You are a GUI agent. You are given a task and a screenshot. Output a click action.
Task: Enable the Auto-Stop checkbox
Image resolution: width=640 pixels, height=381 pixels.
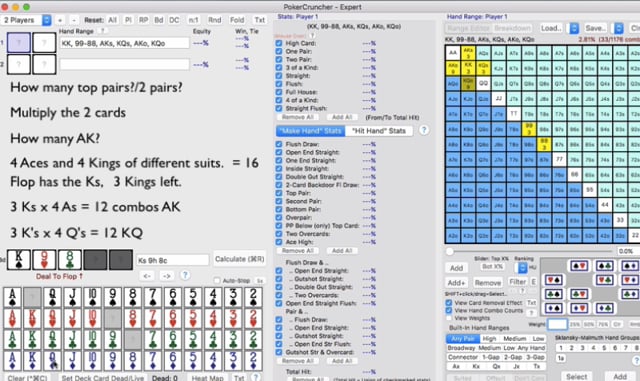(217, 281)
